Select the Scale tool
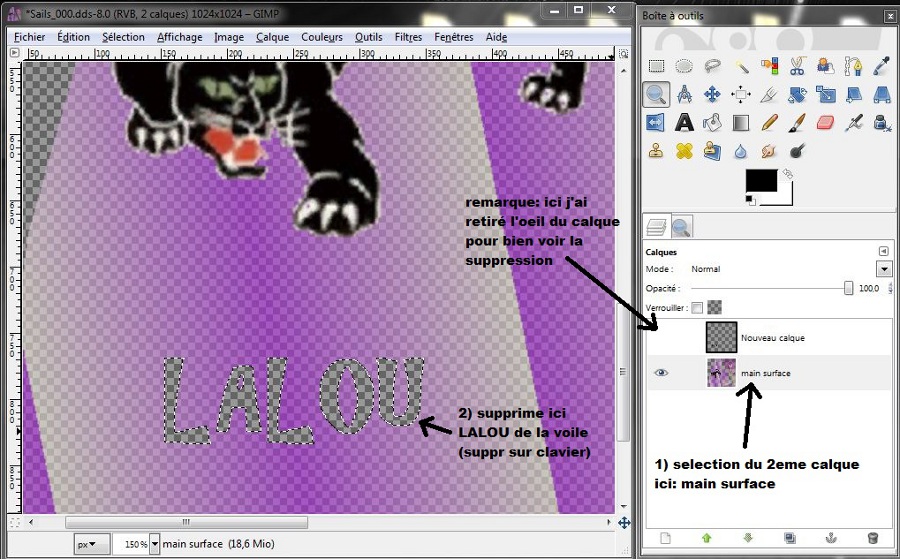 click(825, 94)
